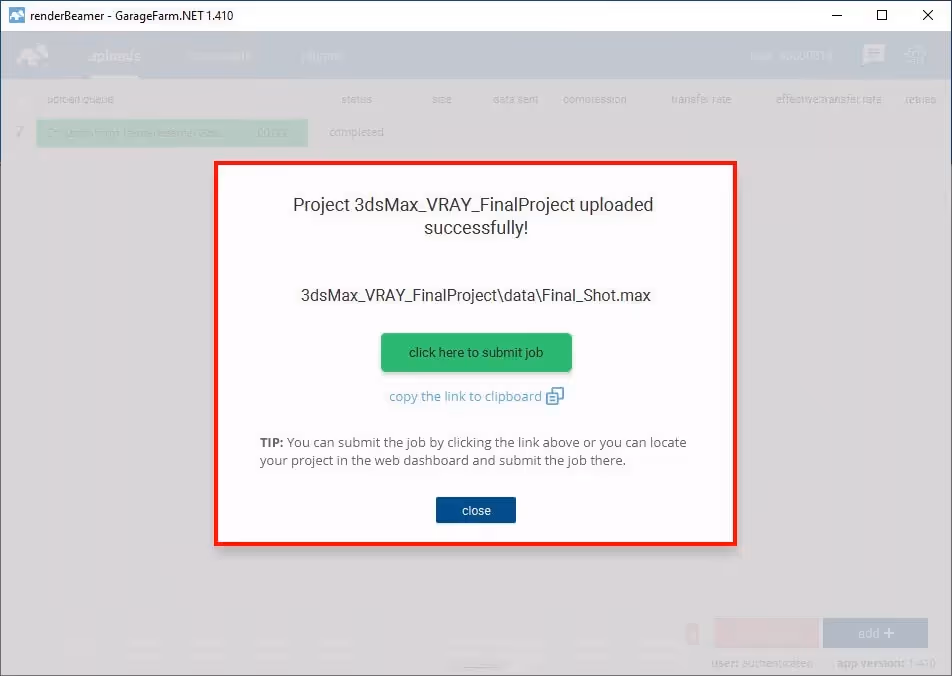Click the 'uploaded successfully' heading text

pos(473,216)
